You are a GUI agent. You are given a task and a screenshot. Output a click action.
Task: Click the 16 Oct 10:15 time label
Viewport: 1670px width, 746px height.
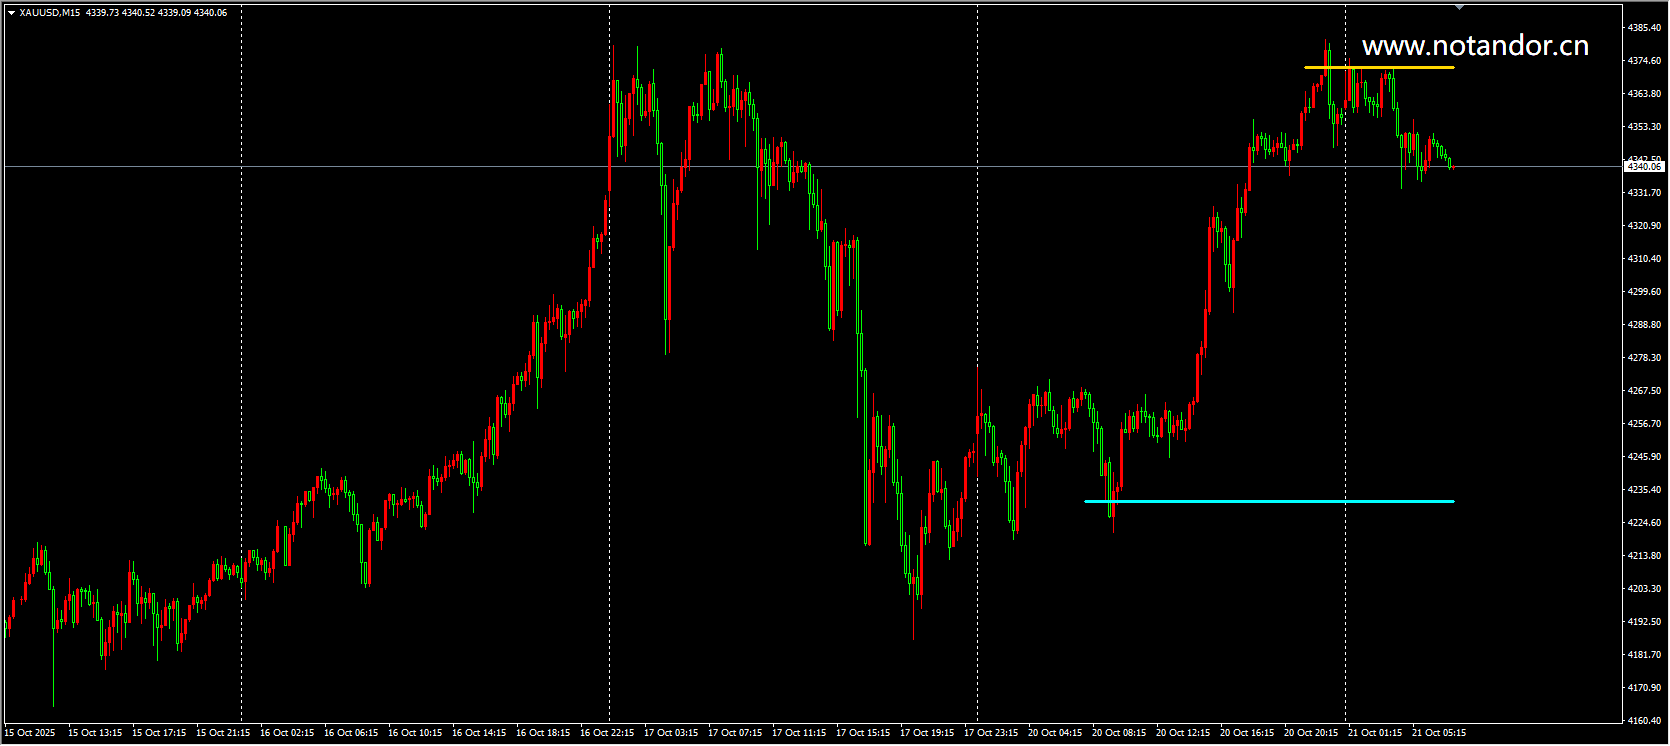click(415, 733)
